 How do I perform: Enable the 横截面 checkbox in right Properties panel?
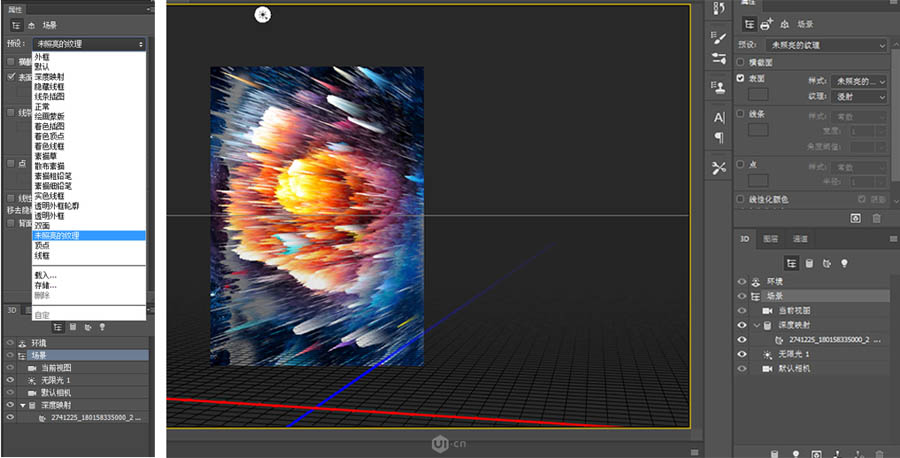741,60
